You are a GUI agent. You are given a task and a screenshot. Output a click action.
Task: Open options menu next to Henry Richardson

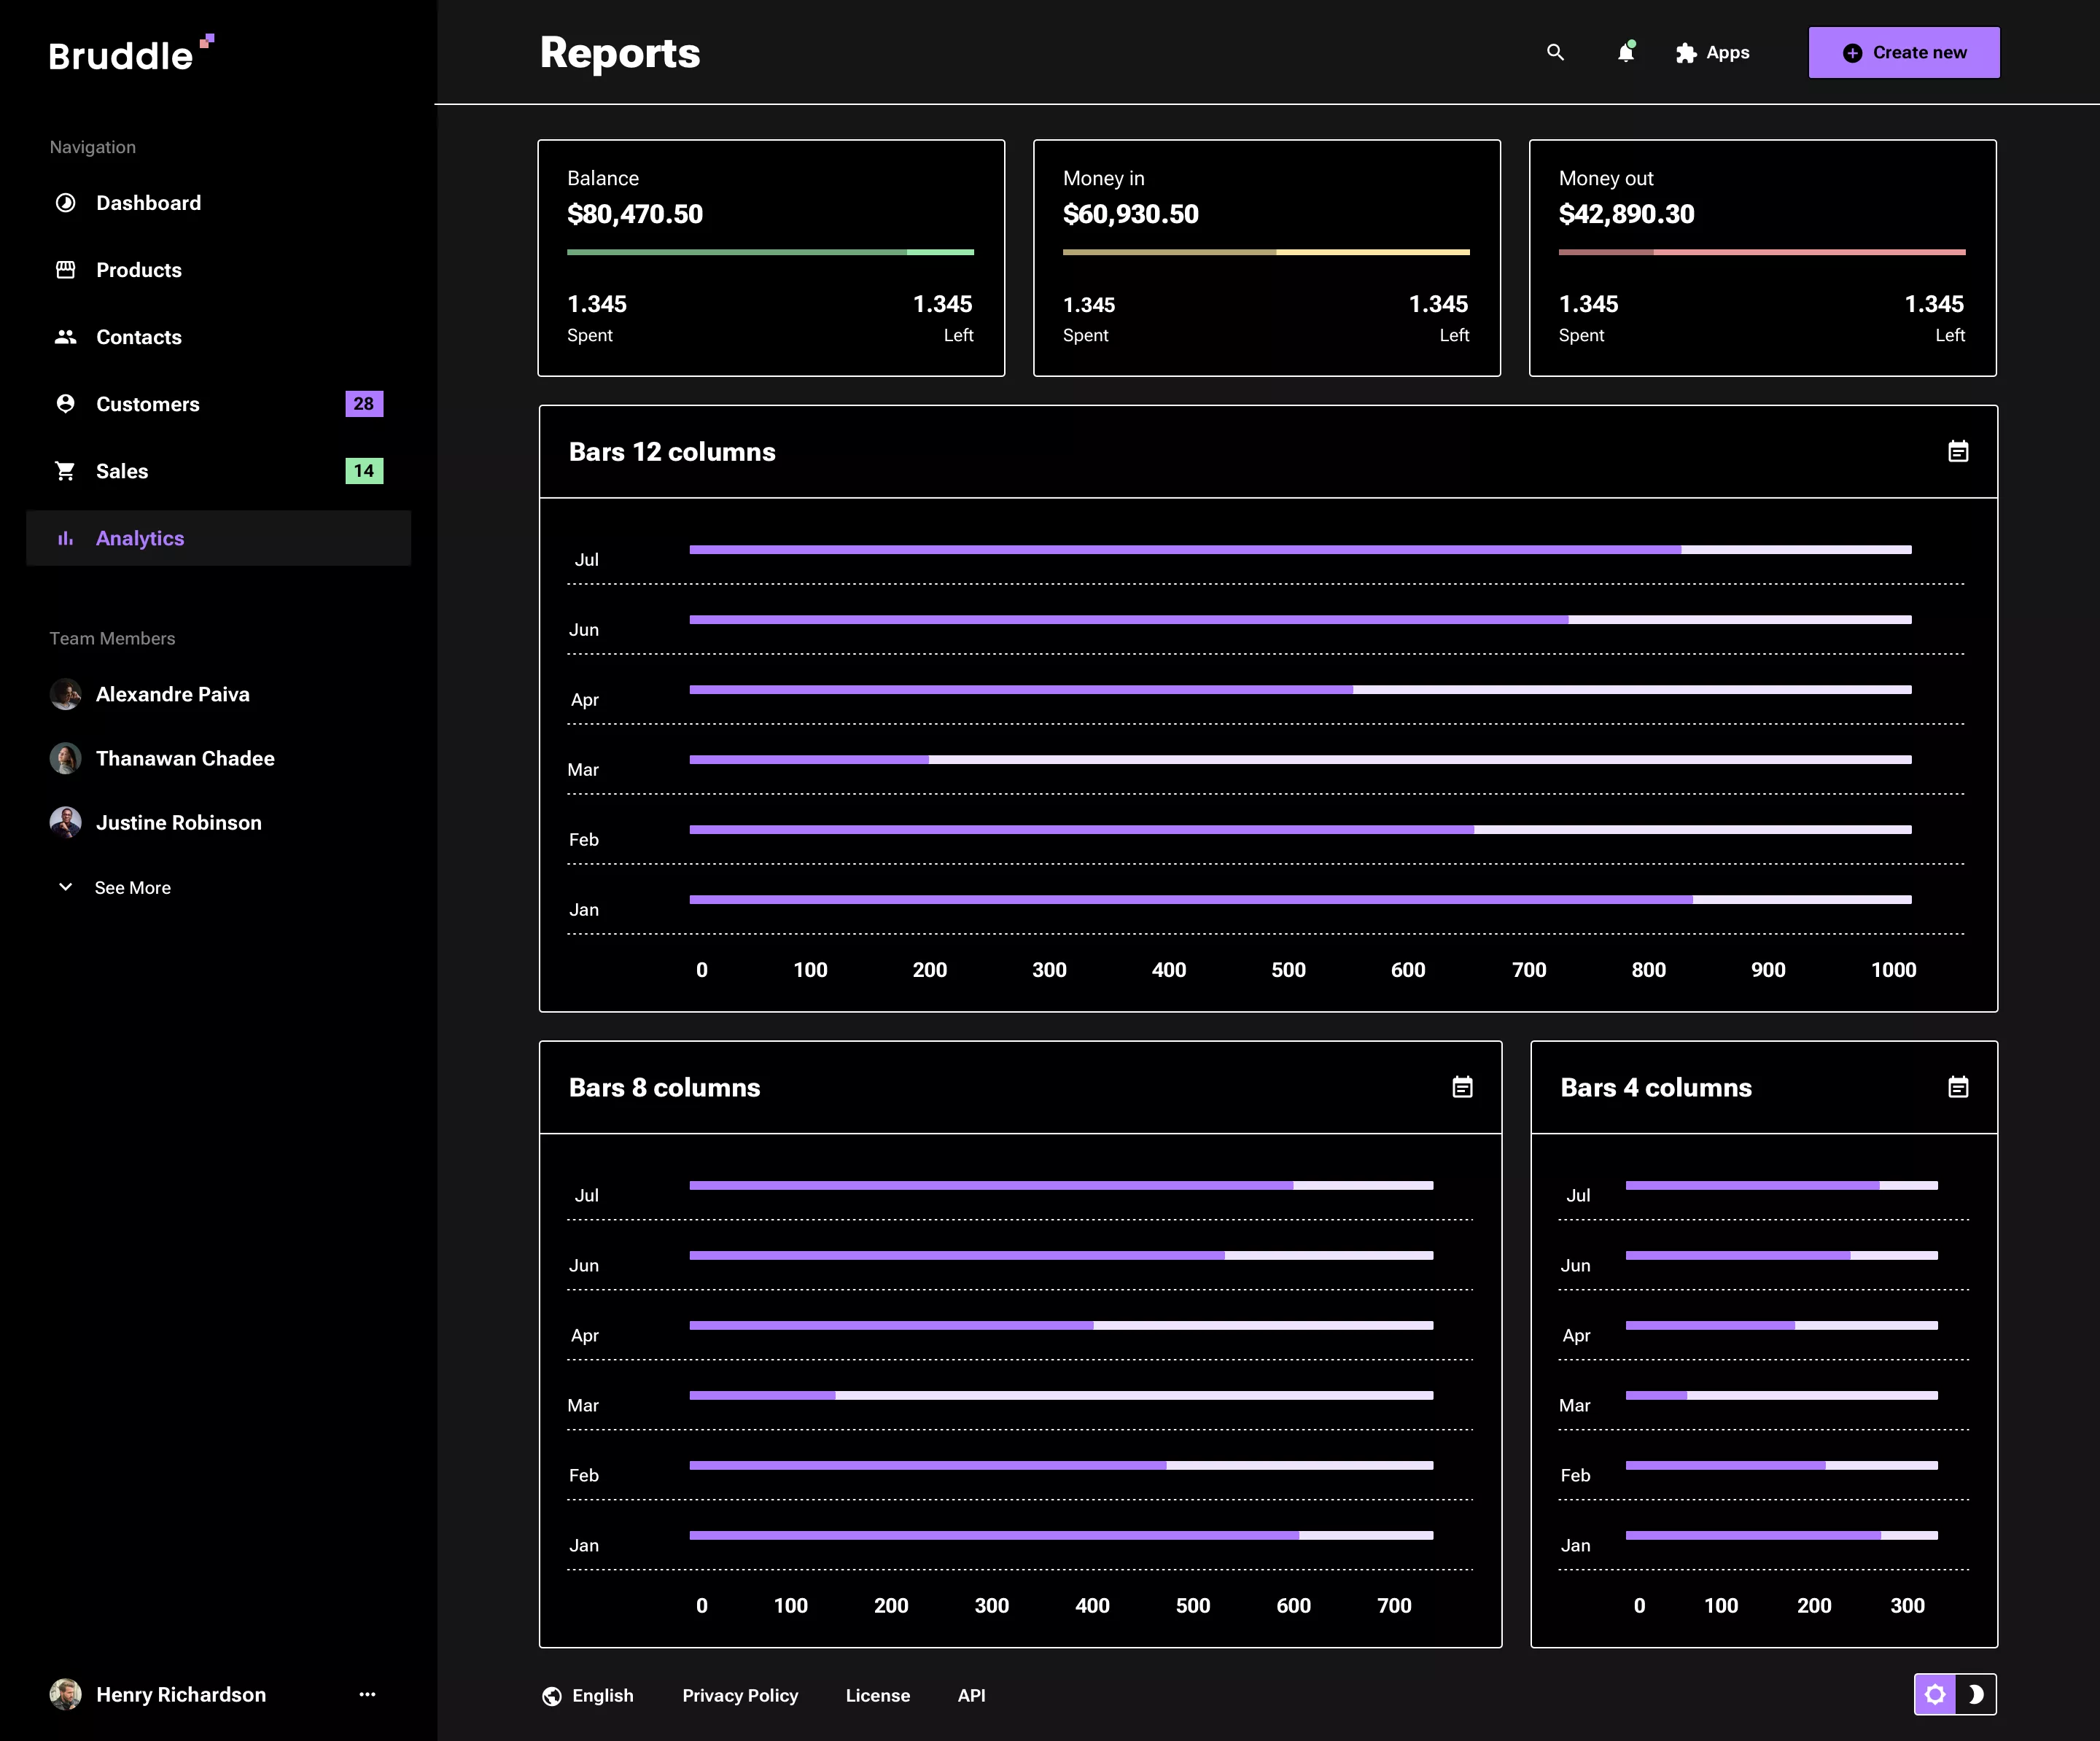pos(367,1694)
